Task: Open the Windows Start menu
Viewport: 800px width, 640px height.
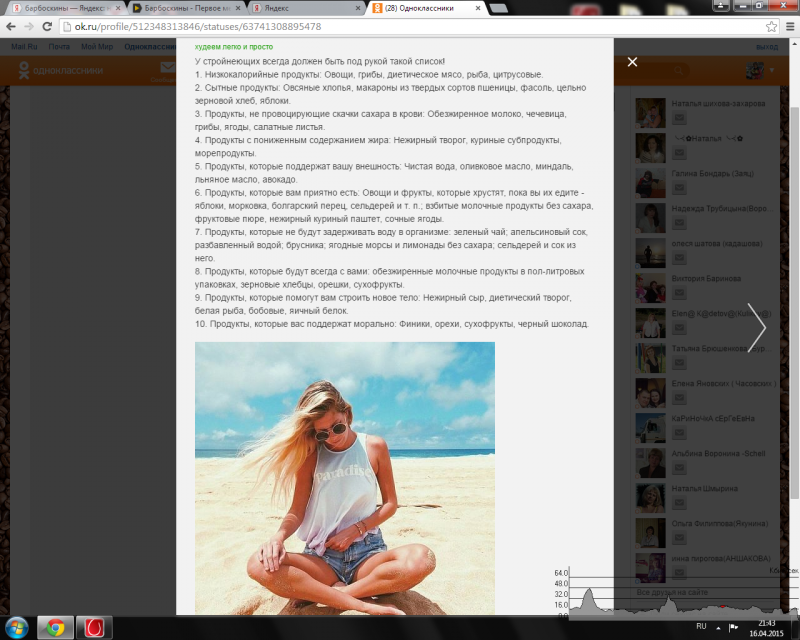Action: pos(16,628)
